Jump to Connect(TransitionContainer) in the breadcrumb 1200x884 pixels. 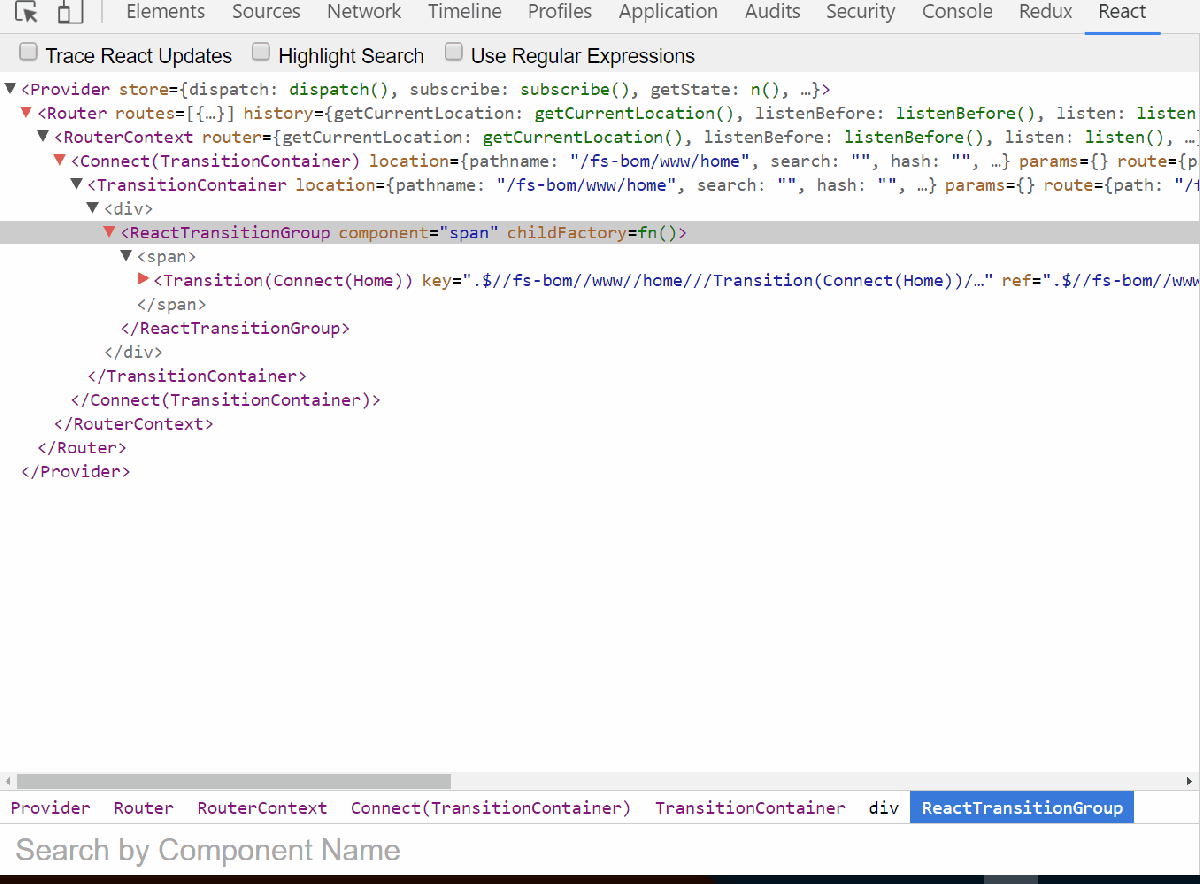pyautogui.click(x=491, y=808)
